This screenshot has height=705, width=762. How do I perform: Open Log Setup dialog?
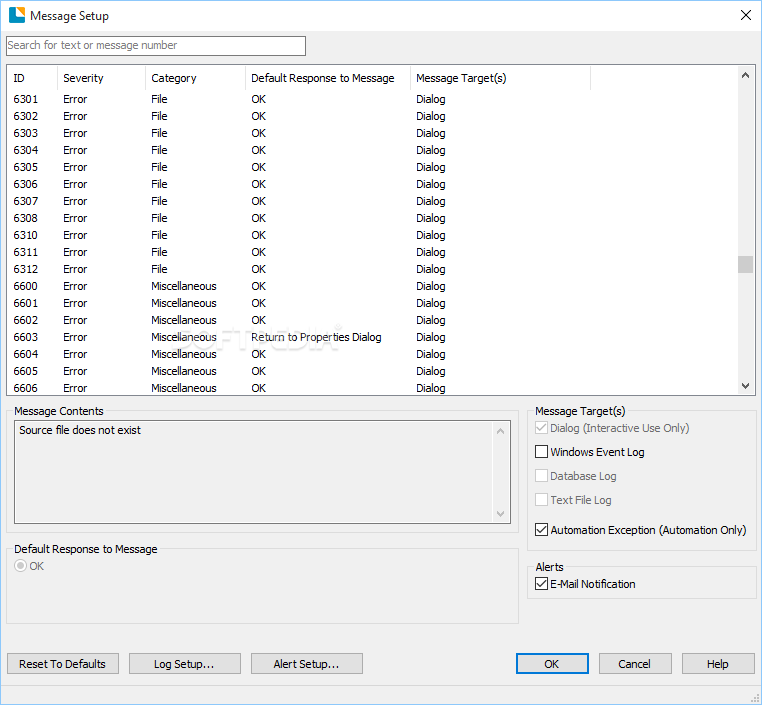185,664
